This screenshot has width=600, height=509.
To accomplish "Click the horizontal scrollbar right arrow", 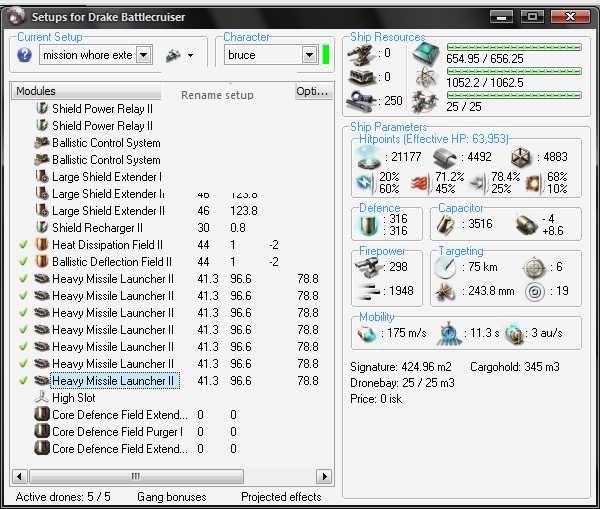I will (324, 476).
